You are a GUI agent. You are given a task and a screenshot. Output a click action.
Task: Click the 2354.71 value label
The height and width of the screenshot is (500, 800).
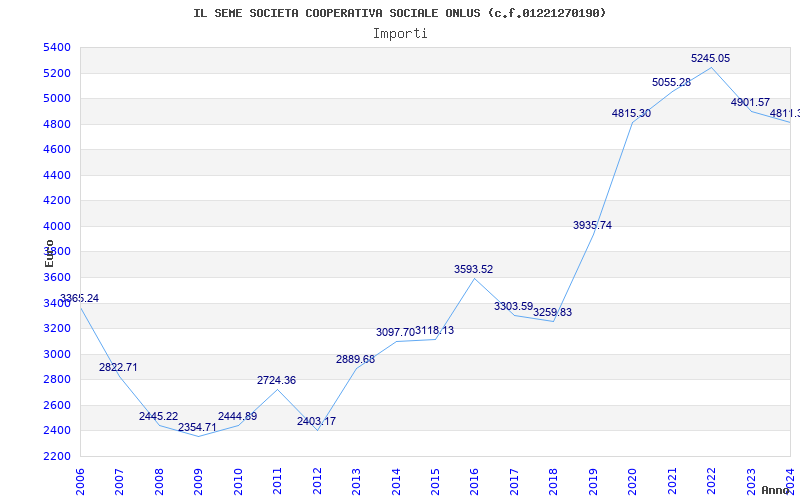pos(197,428)
